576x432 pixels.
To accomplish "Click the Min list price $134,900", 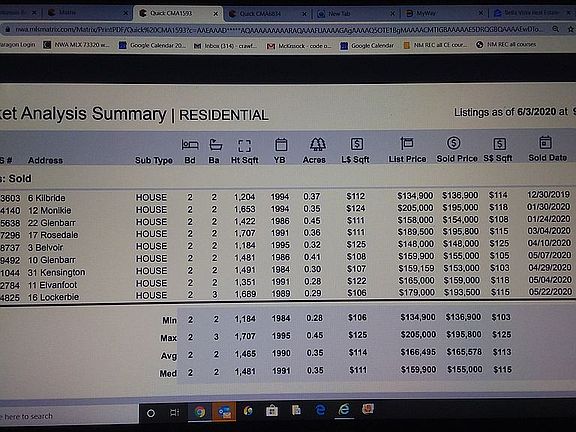I will (418, 317).
